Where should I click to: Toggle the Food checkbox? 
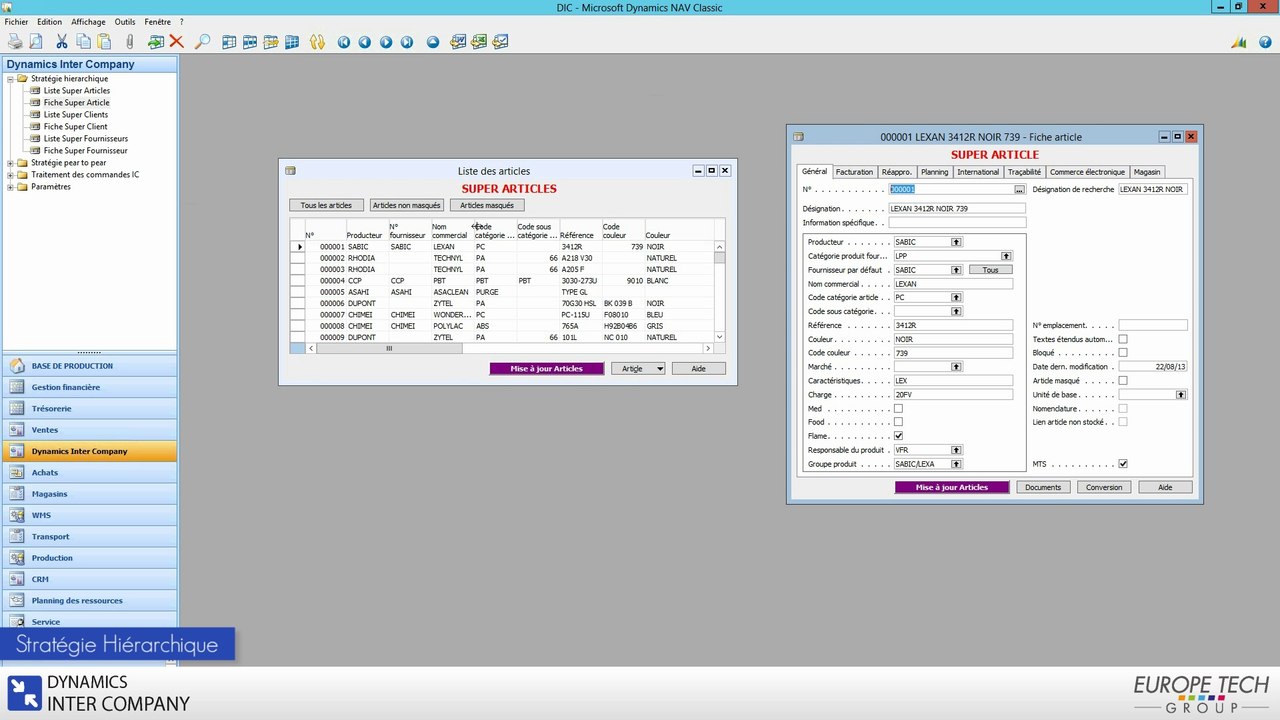pyautogui.click(x=898, y=422)
